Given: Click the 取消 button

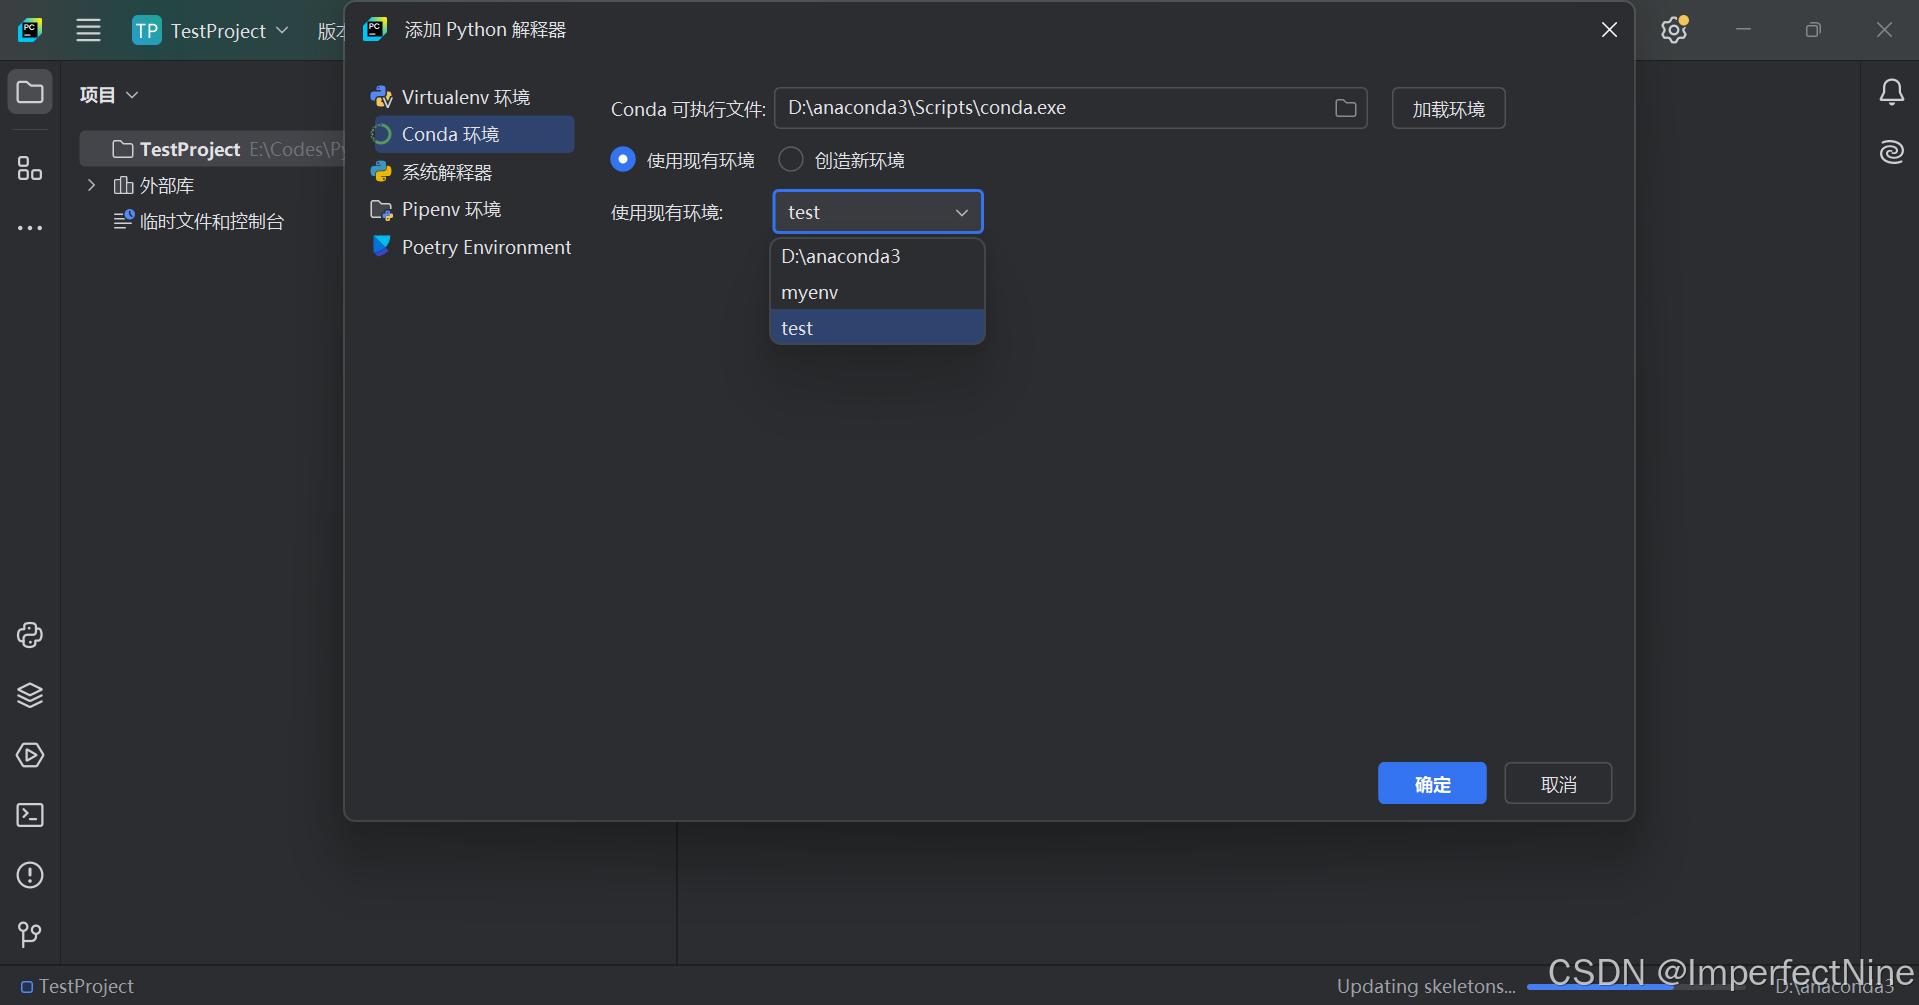Looking at the screenshot, I should pyautogui.click(x=1558, y=783).
